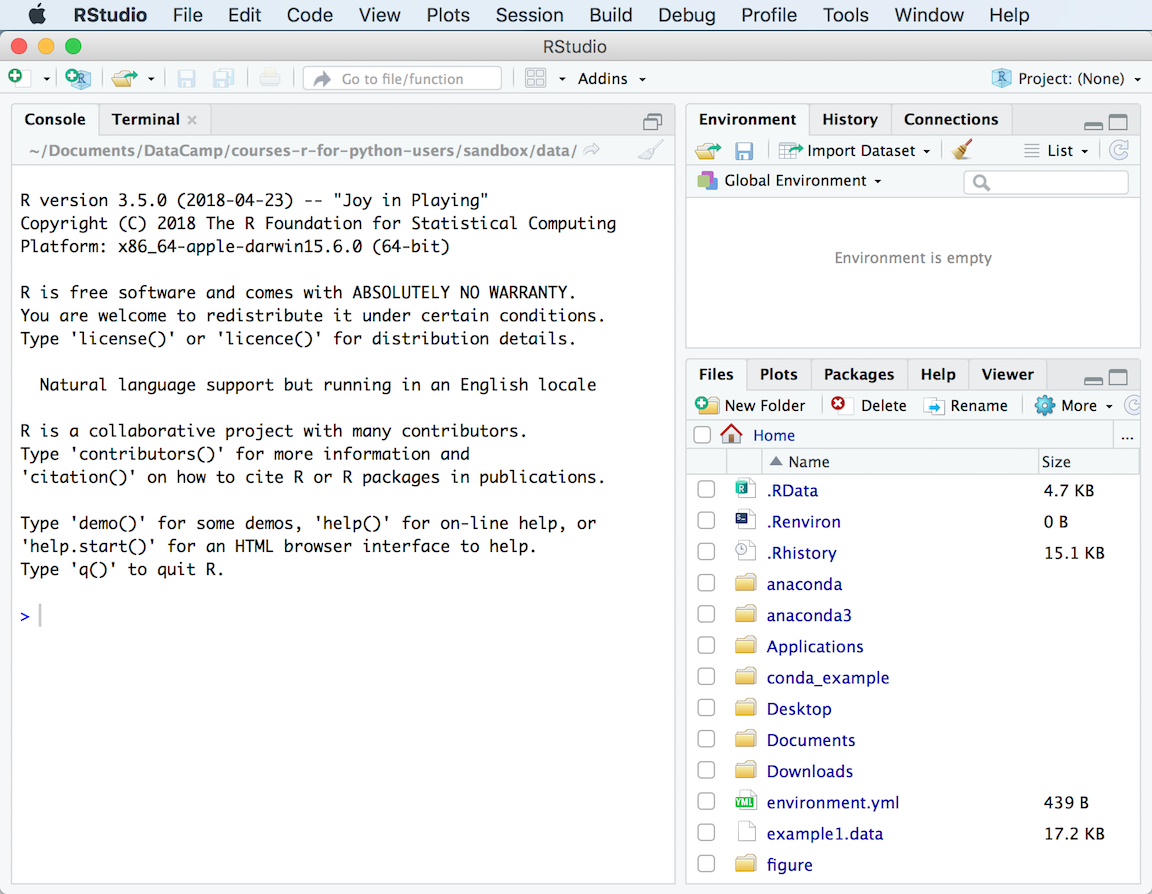Screen dimensions: 1152x894
Task: Switch to the Packages tab
Action: point(858,375)
